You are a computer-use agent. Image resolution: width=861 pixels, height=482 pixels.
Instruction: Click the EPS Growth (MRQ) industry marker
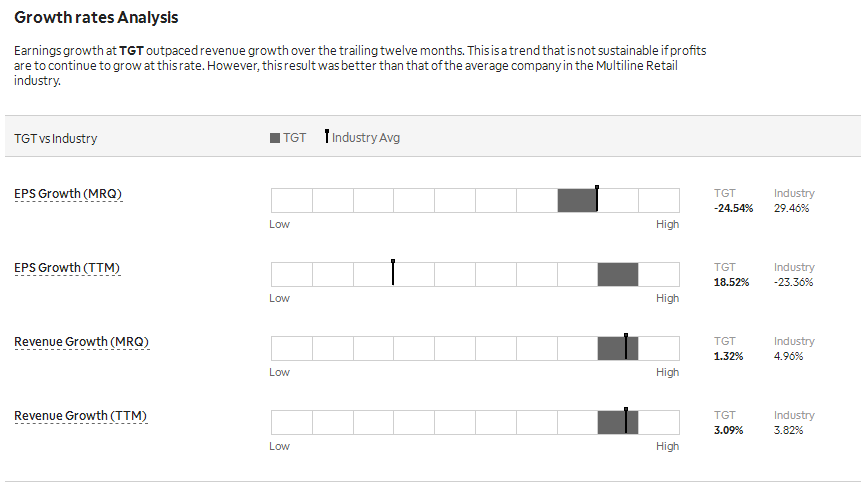tap(597, 198)
